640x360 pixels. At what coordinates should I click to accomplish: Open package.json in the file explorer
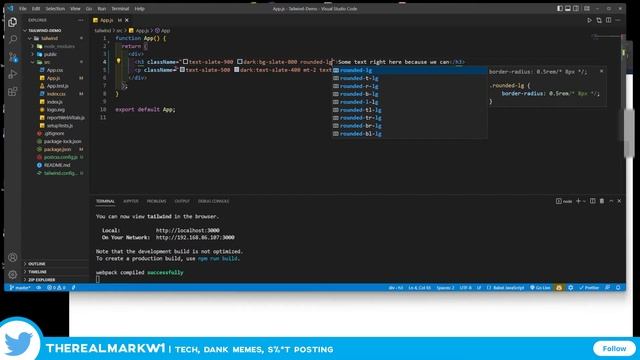pyautogui.click(x=57, y=149)
